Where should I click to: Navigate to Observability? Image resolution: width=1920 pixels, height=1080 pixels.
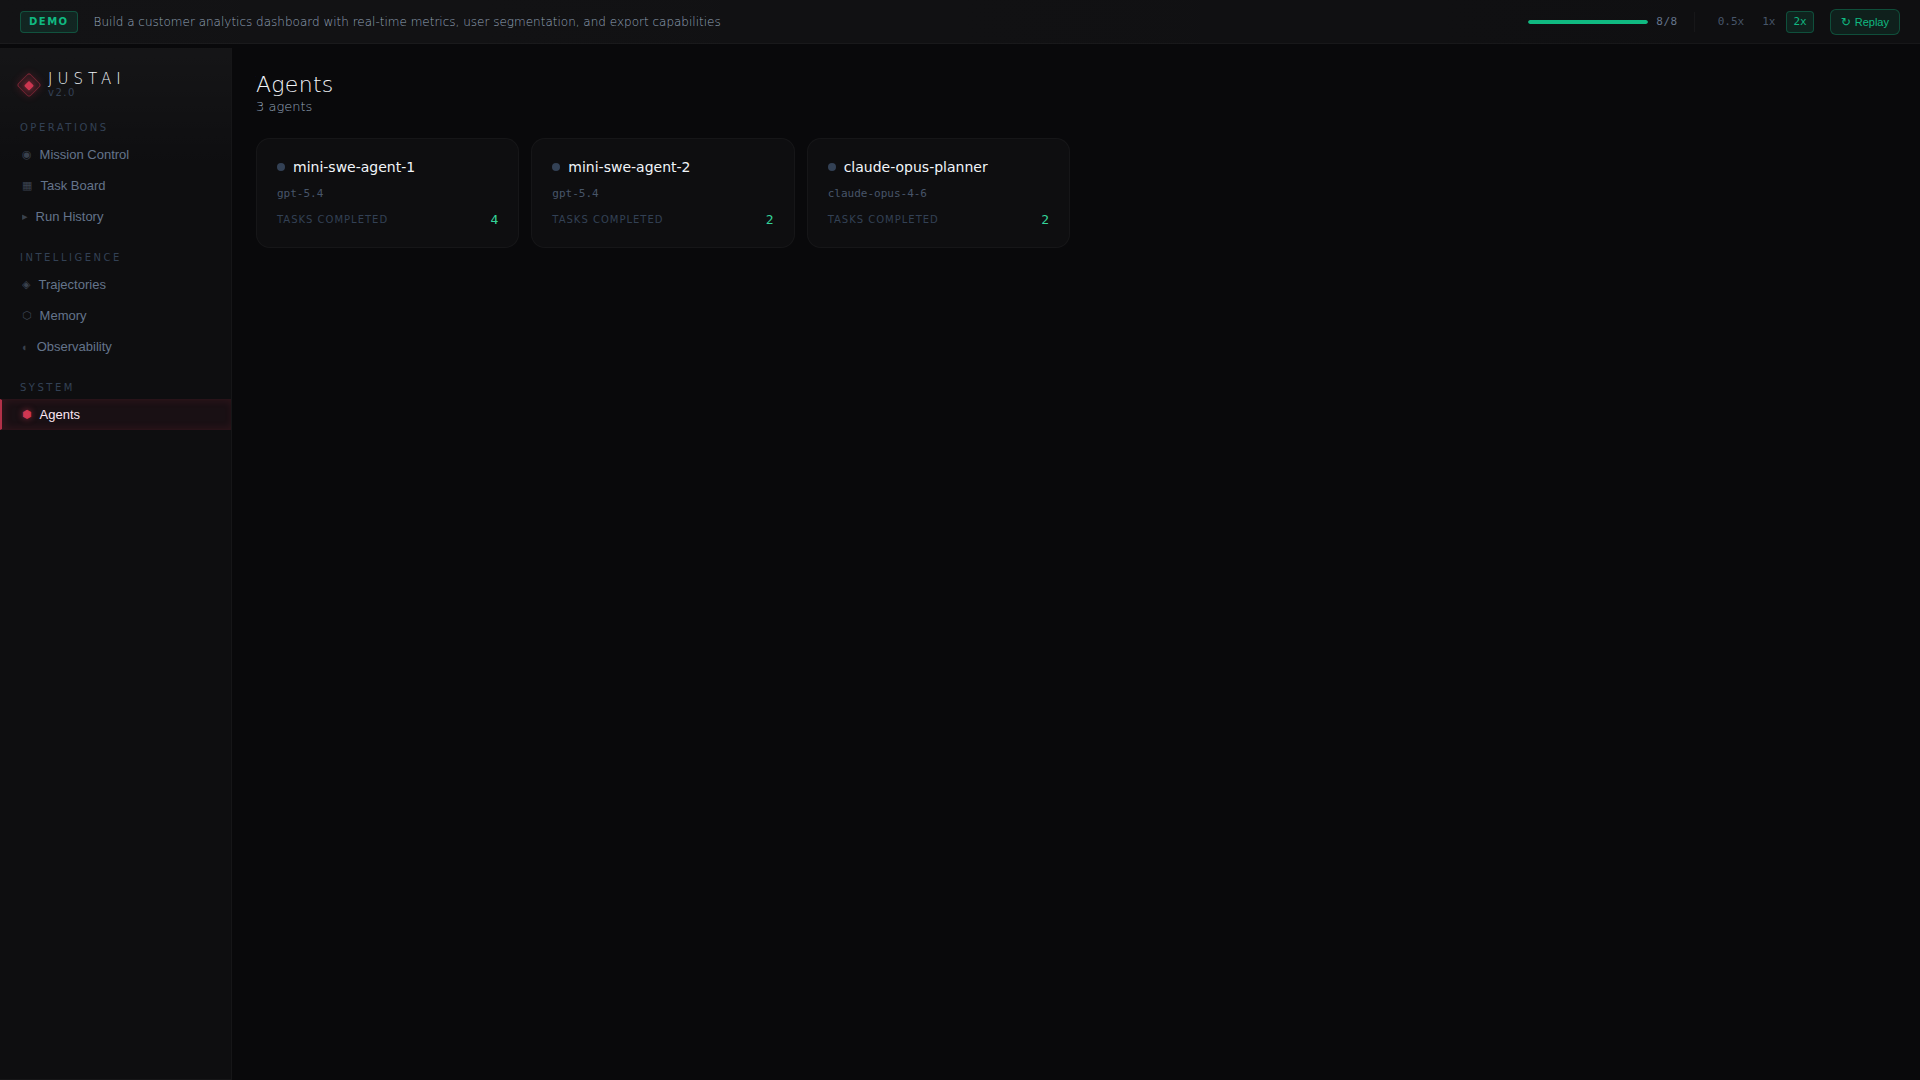pyautogui.click(x=116, y=347)
